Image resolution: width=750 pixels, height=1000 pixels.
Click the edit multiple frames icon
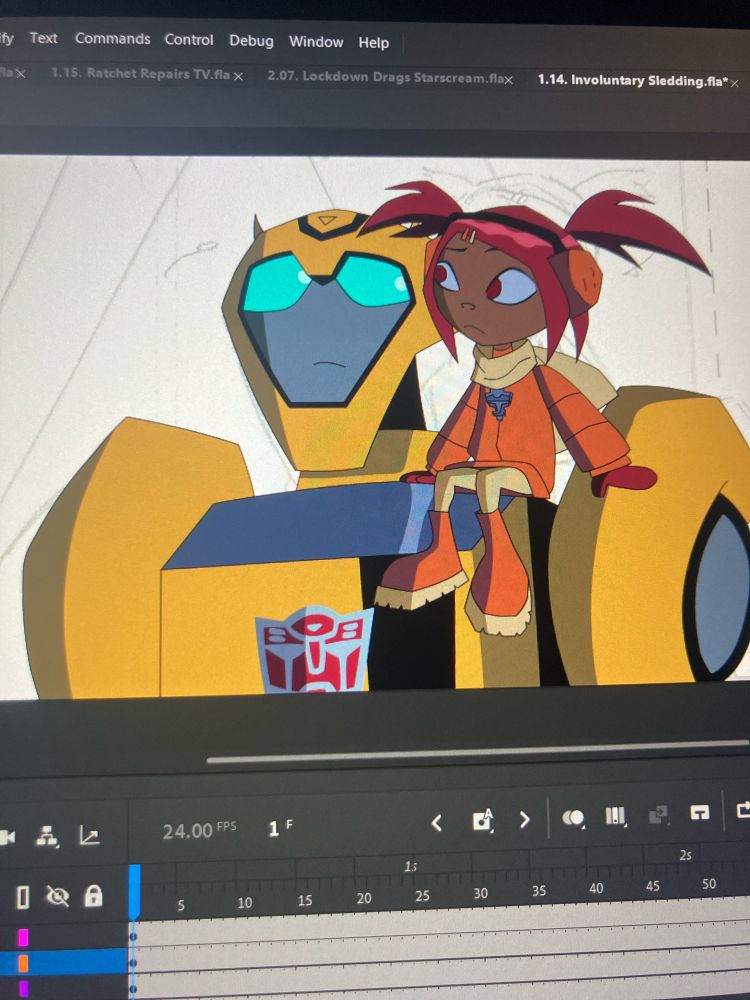pyautogui.click(x=615, y=816)
